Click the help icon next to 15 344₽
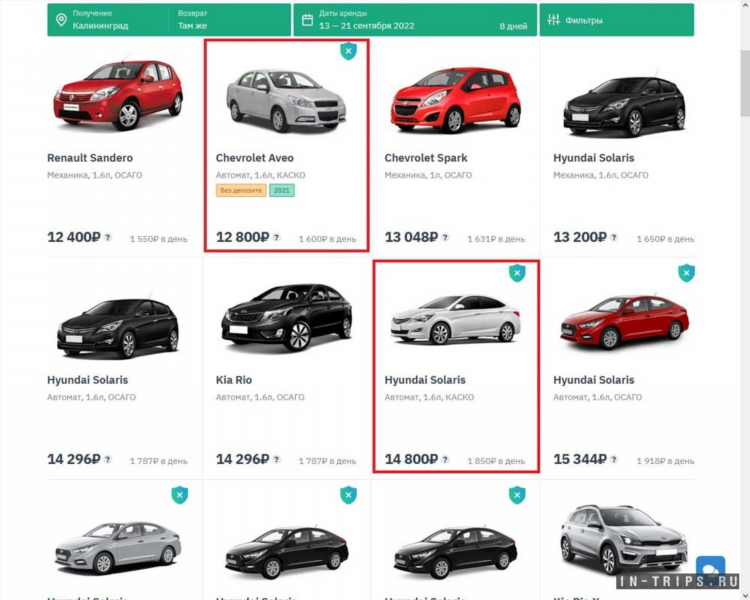 click(x=614, y=459)
